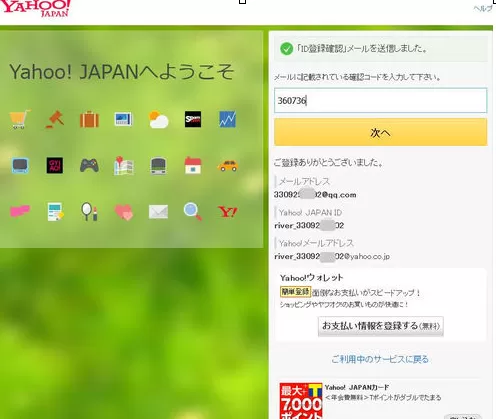496x419 pixels.
Task: Open the mail envelope icon
Action: (158, 212)
